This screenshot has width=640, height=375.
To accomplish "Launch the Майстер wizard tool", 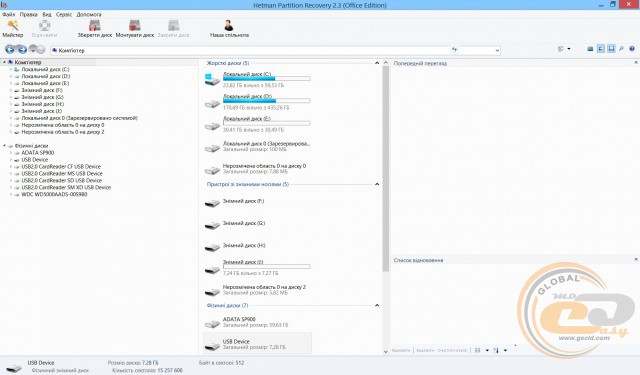I will tap(13, 29).
